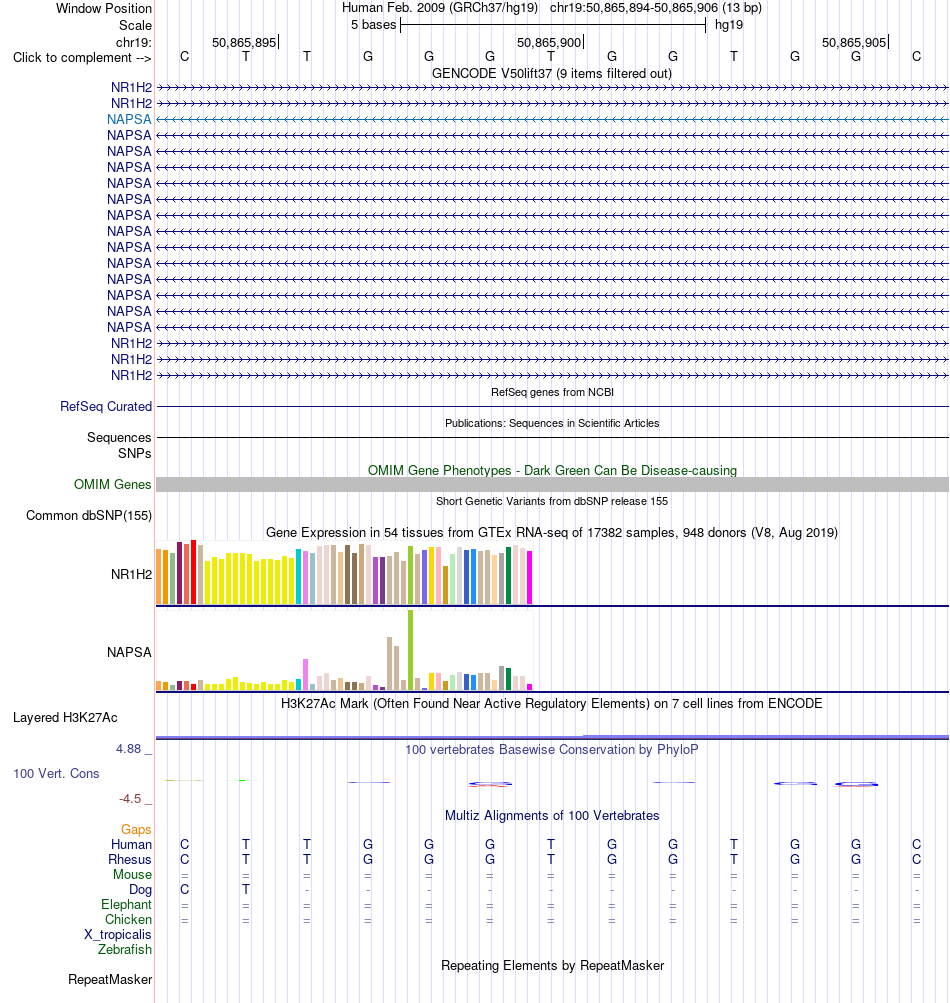Click the Rhesus alignment row label
The image size is (950, 1003).
coord(130,860)
